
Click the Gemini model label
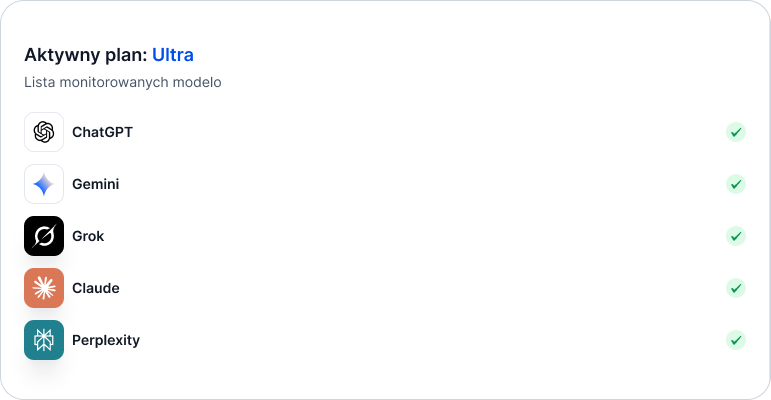(95, 184)
